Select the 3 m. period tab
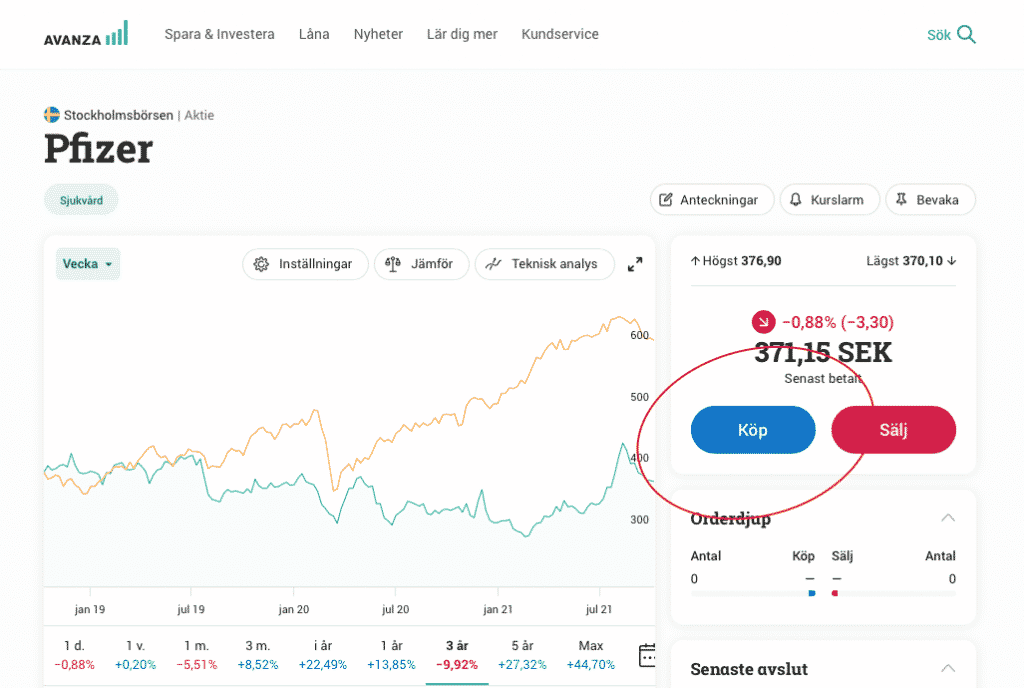This screenshot has width=1024, height=688. point(257,655)
